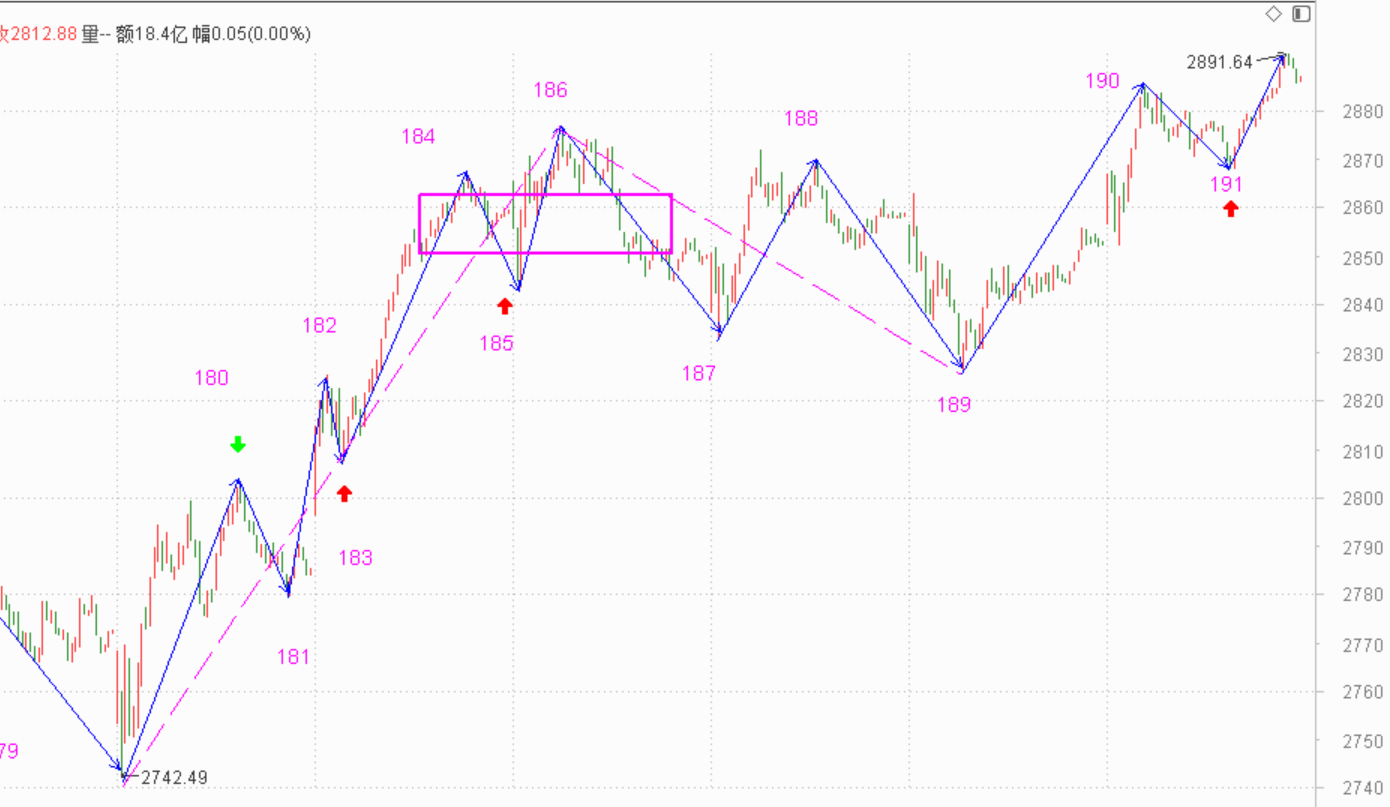Click the 2770 price axis label
Screen dimensions: 1390x807
(1363, 645)
